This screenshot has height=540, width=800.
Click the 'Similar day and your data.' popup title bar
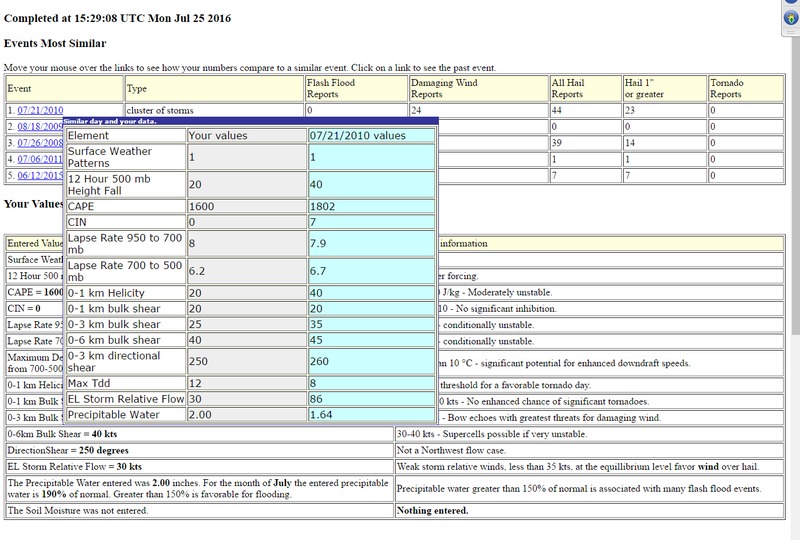point(251,121)
